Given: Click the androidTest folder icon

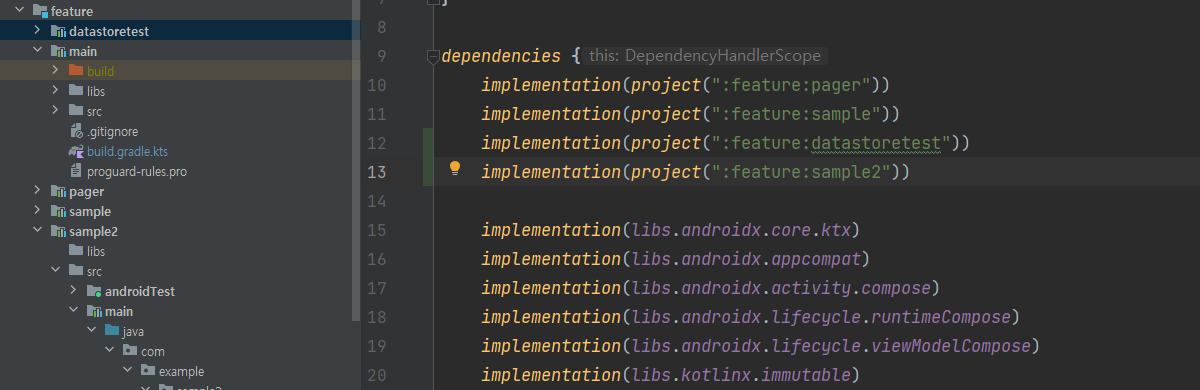Looking at the screenshot, I should click(94, 291).
